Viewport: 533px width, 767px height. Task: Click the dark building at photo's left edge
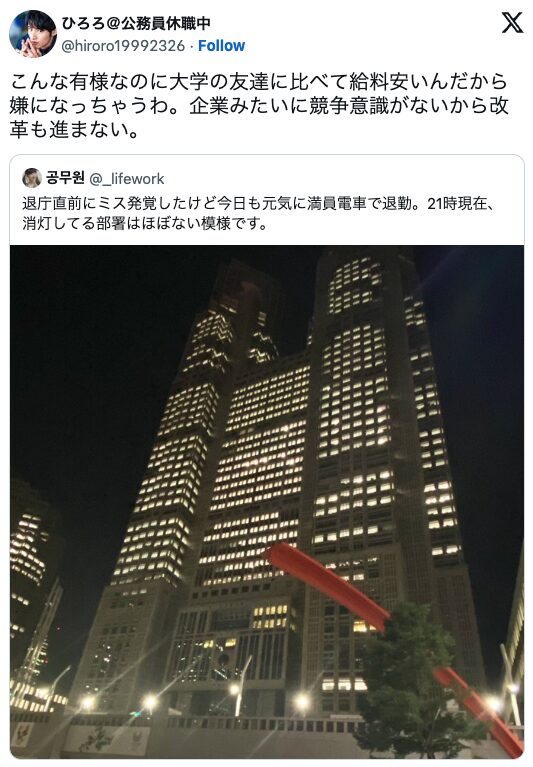pos(34,587)
